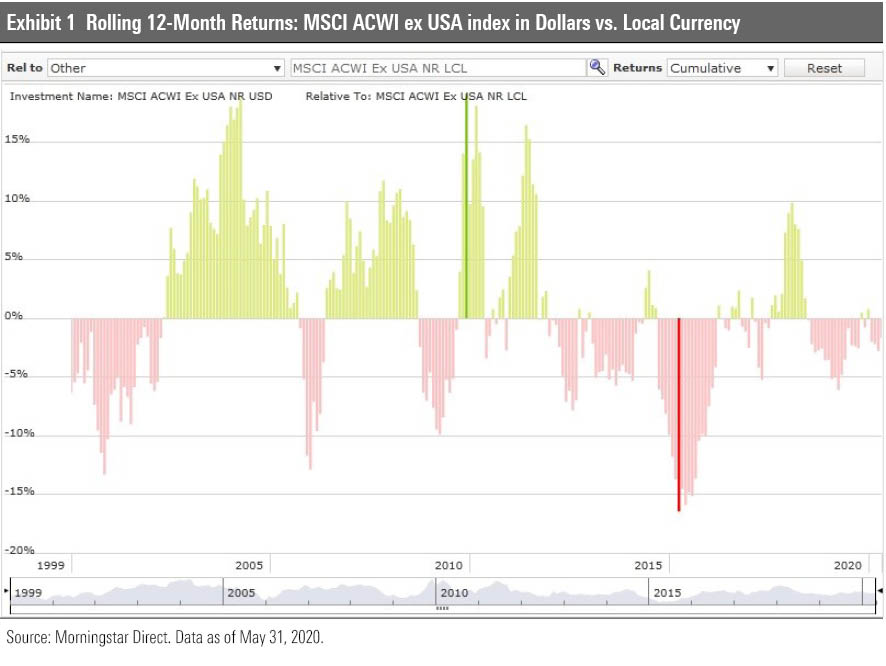Open the Returns Cumulative dropdown
This screenshot has width=886, height=666.
(x=722, y=68)
